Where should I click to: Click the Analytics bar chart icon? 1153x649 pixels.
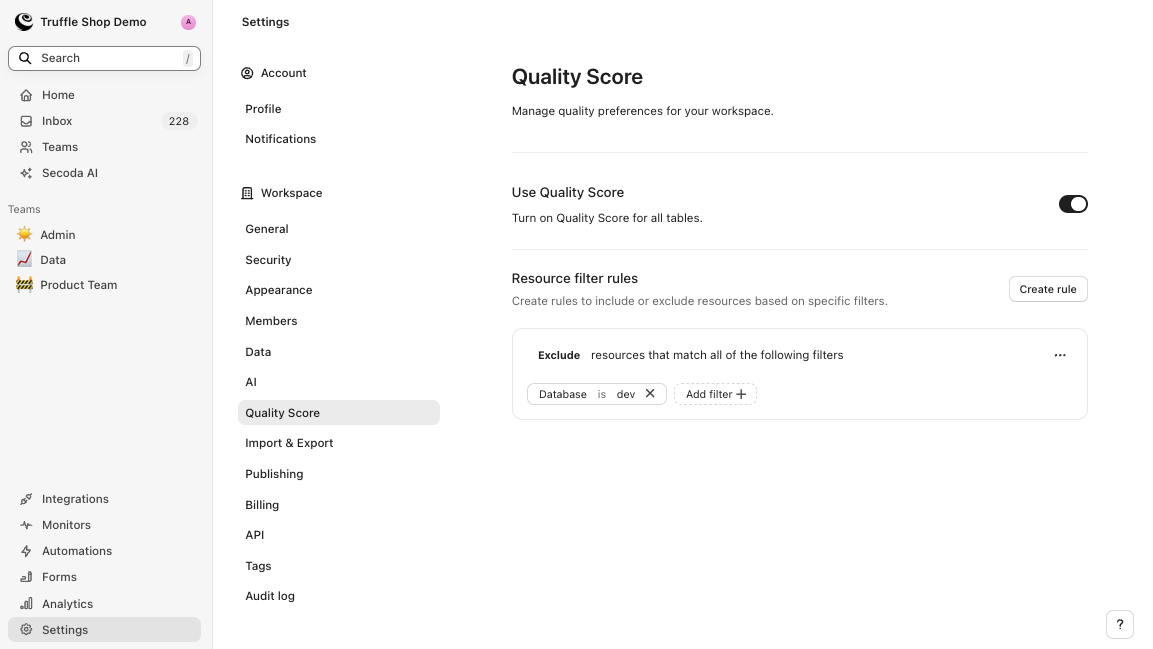click(26, 604)
